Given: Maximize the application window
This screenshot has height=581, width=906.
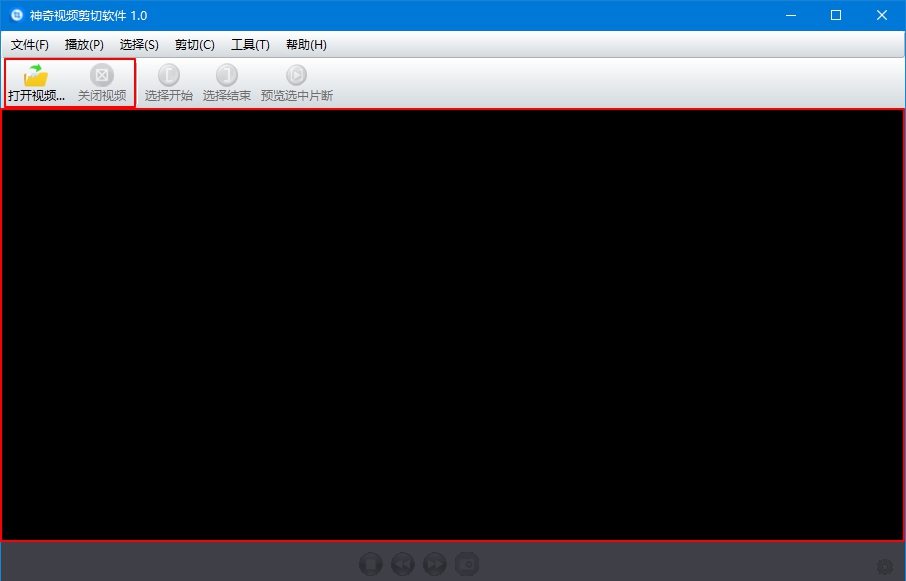Looking at the screenshot, I should click(x=836, y=15).
